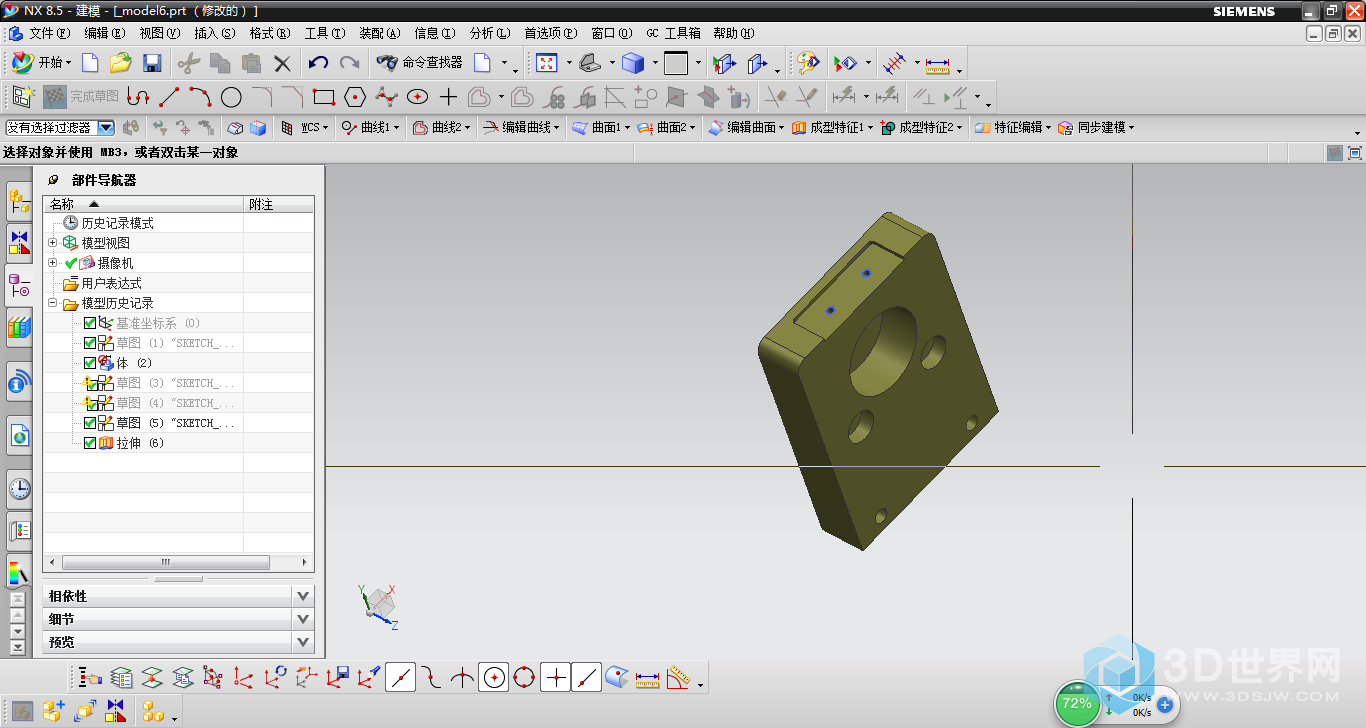
Task: Select the Line sketch tool
Action: [170, 97]
